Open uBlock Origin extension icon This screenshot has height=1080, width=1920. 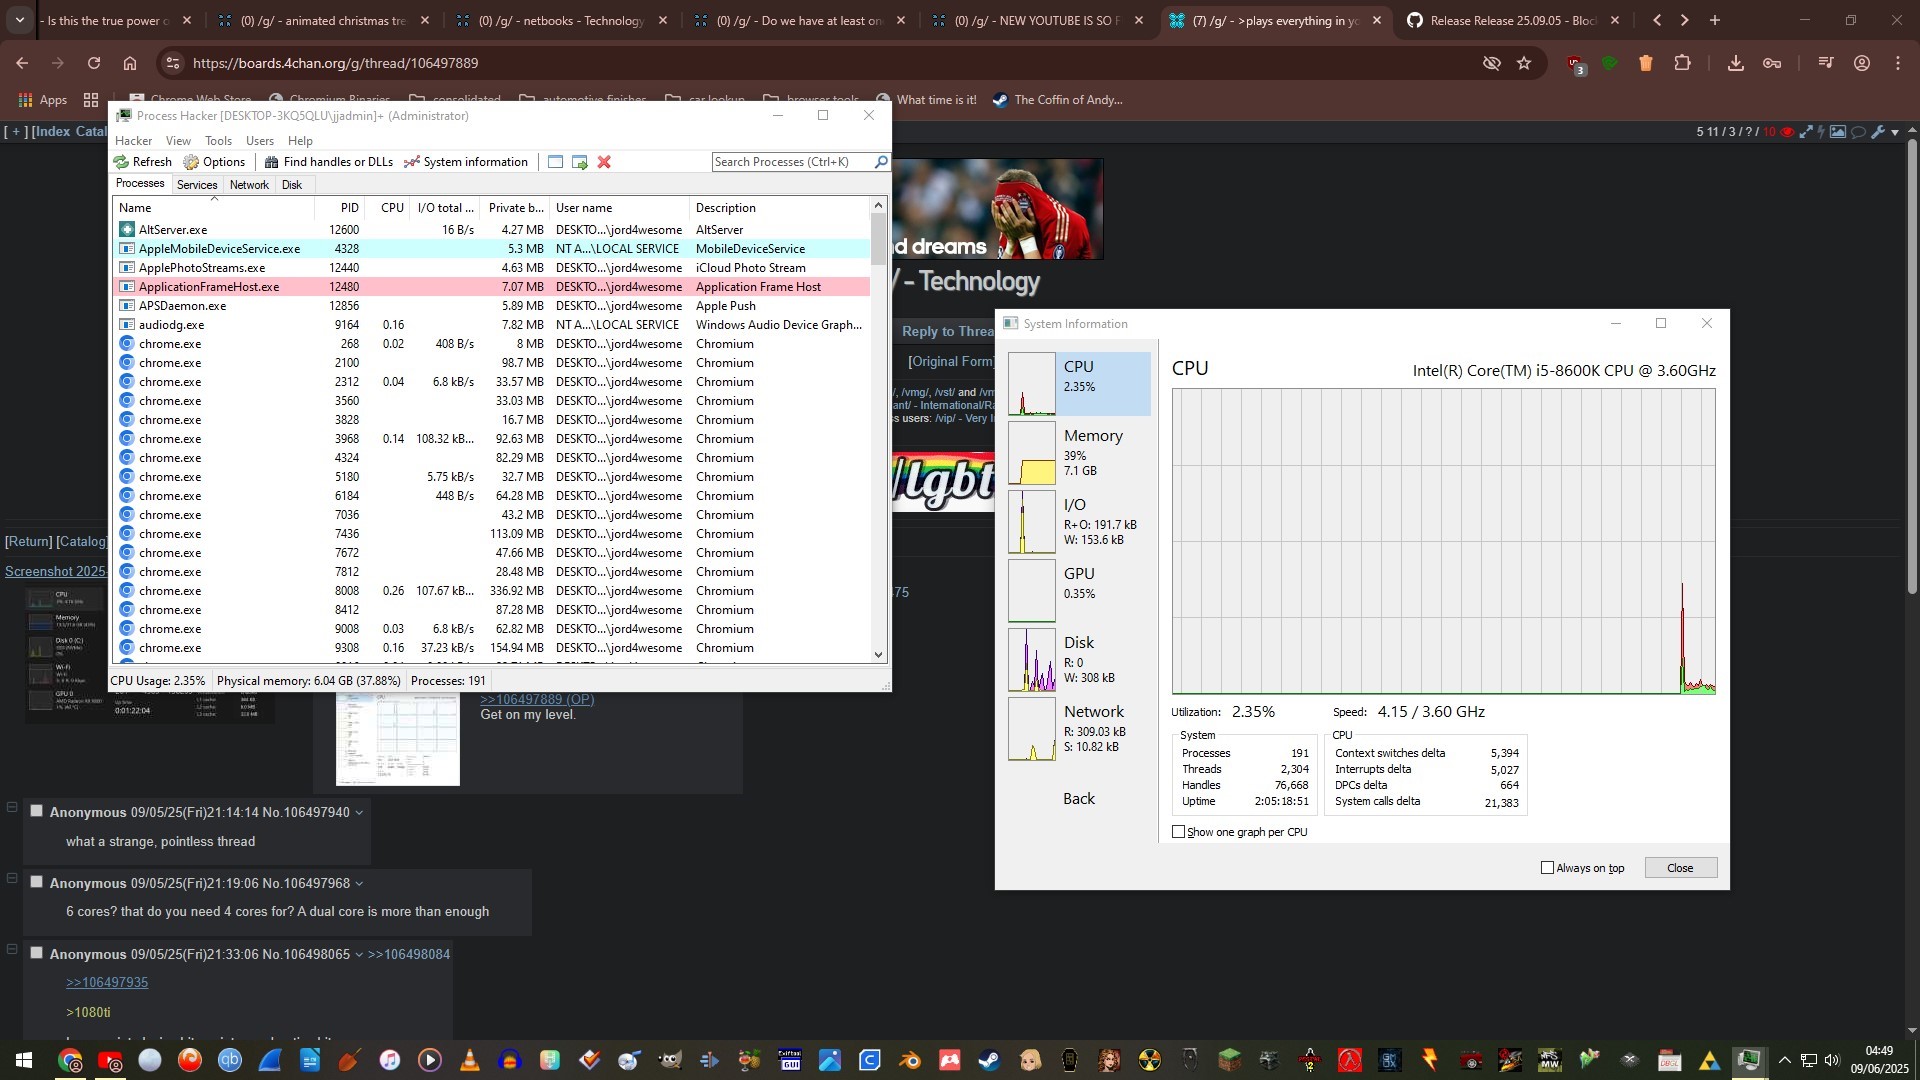click(x=1577, y=64)
